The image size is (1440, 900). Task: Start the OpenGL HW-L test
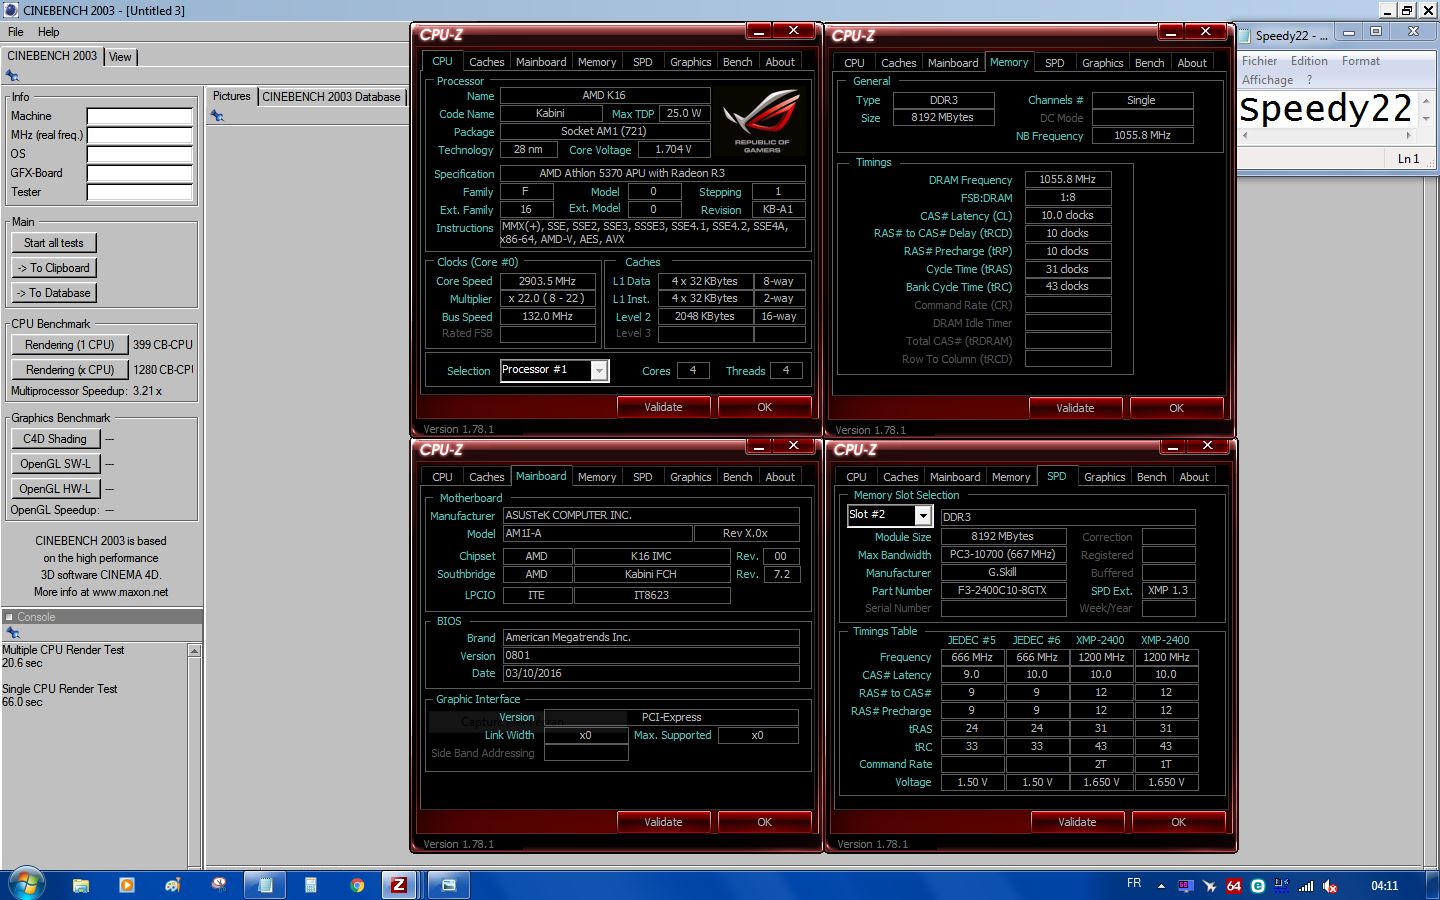(55, 489)
